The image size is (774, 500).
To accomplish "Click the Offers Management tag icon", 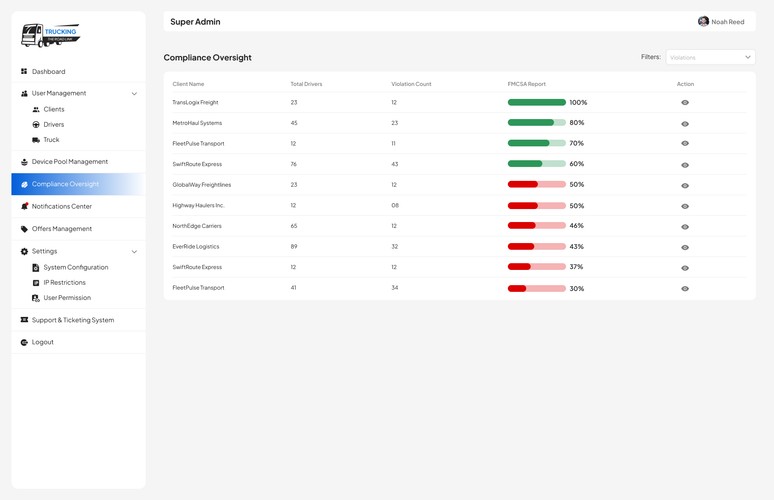I will pyautogui.click(x=24, y=229).
